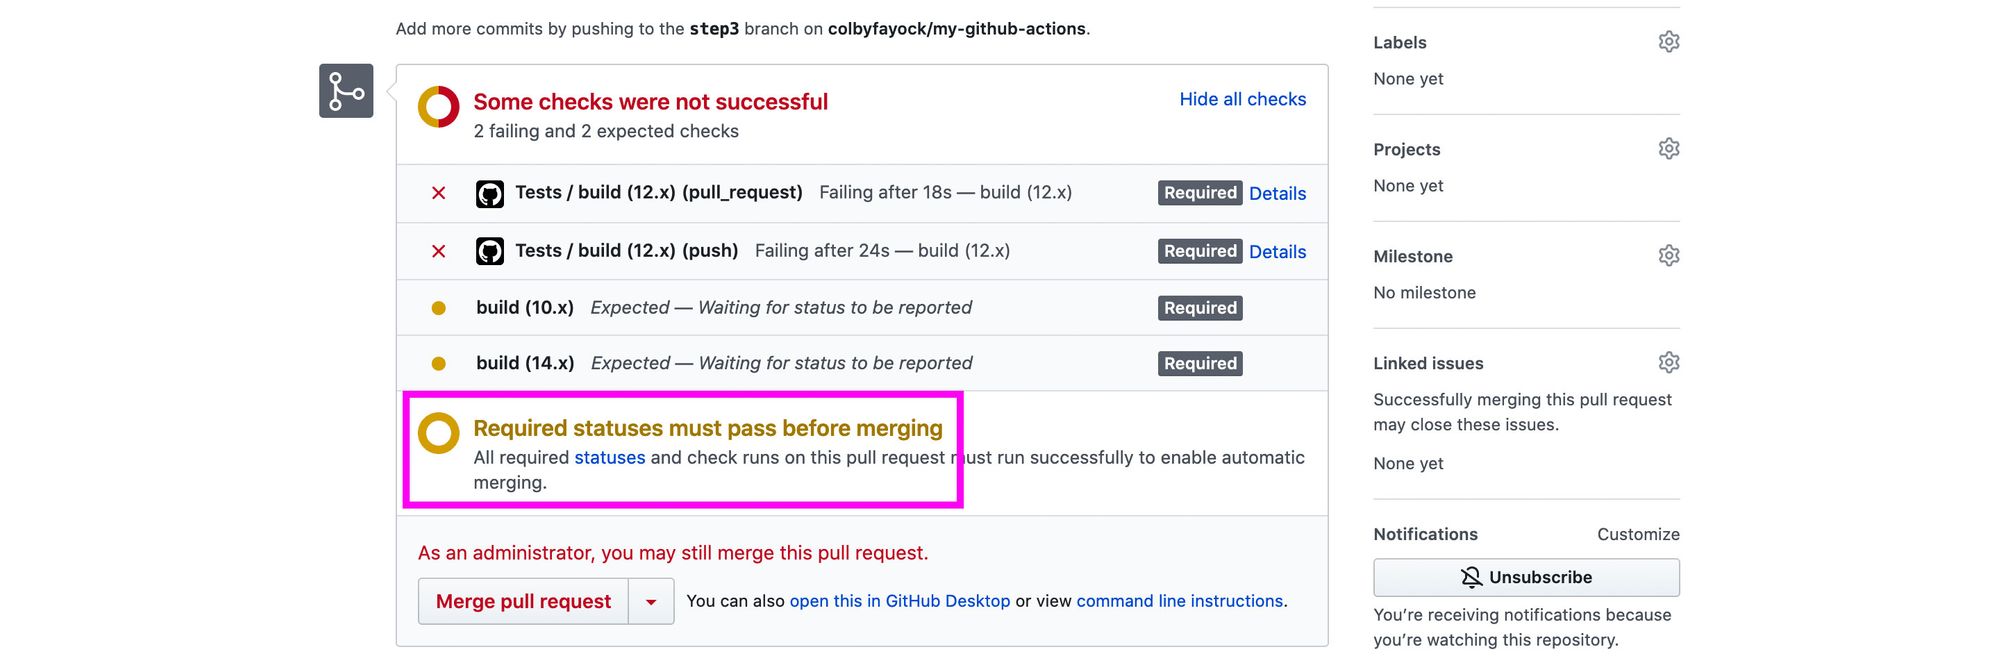Click the Linked issues heading
This screenshot has width=2000, height=668.
coord(1428,363)
